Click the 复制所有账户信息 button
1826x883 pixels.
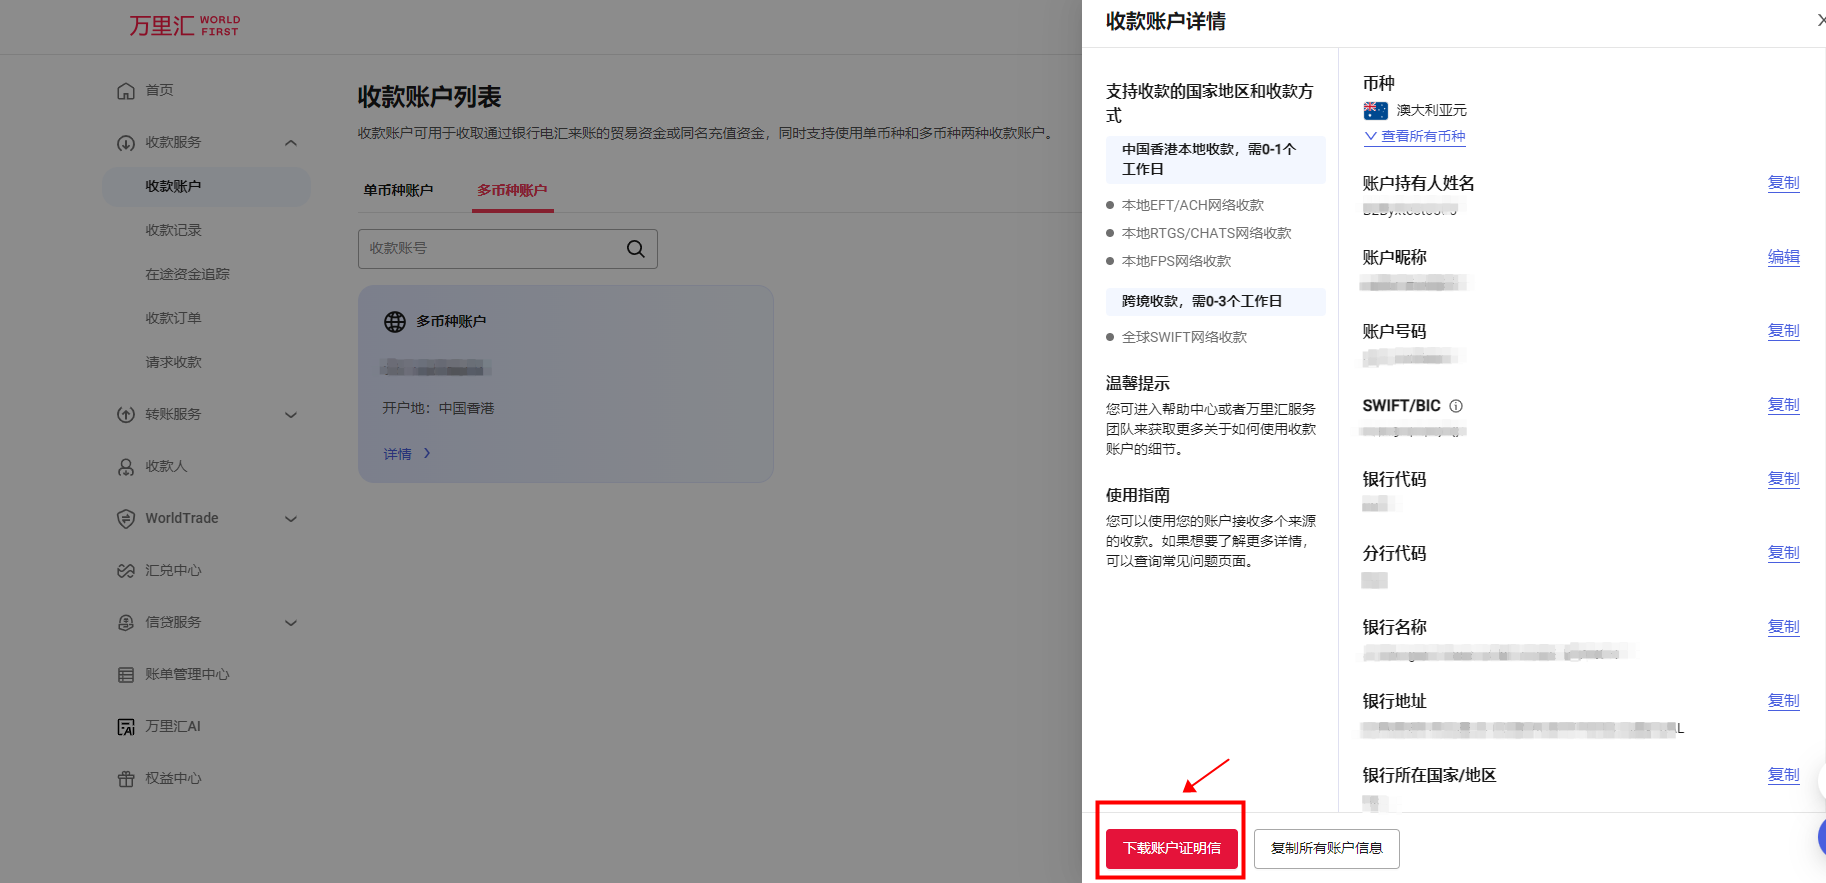click(x=1326, y=848)
